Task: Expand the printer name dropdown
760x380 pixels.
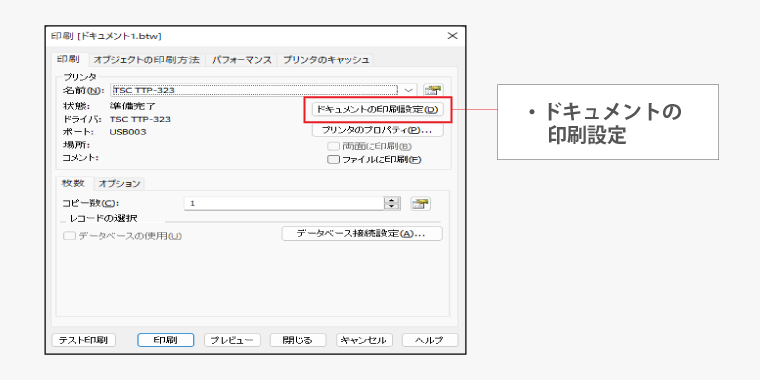Action: [x=409, y=90]
